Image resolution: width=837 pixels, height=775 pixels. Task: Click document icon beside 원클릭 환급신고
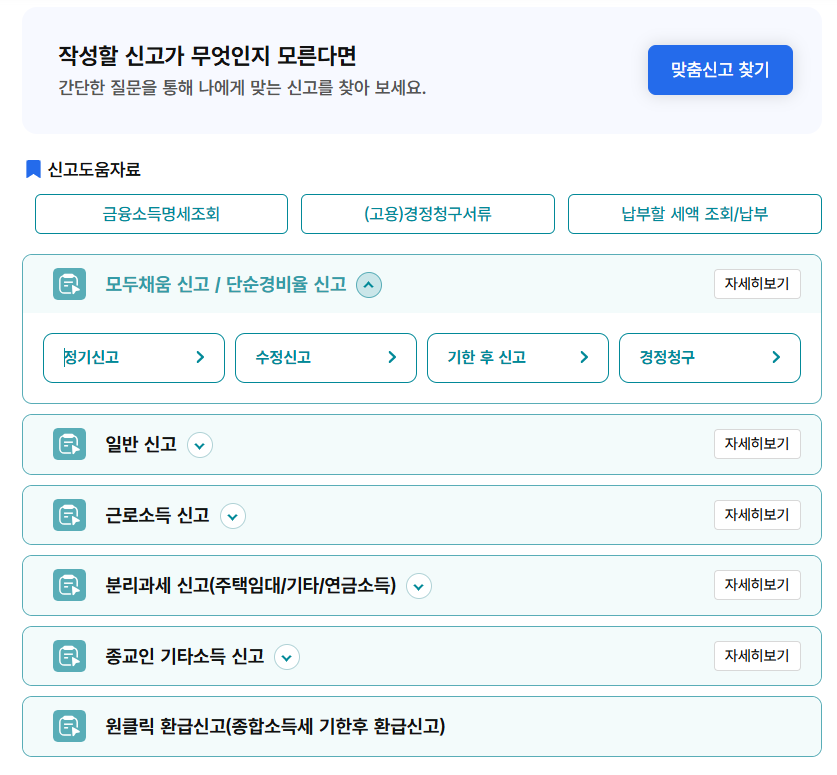[69, 726]
